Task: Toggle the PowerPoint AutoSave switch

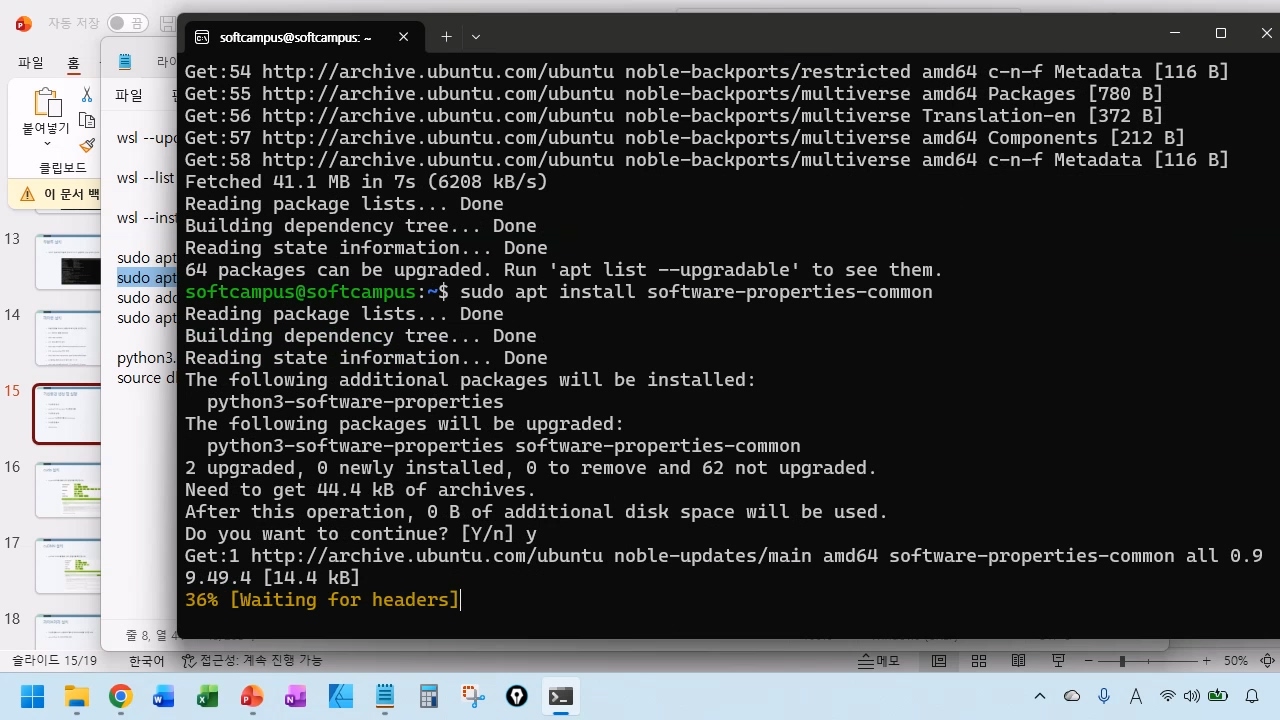Action: (x=126, y=23)
